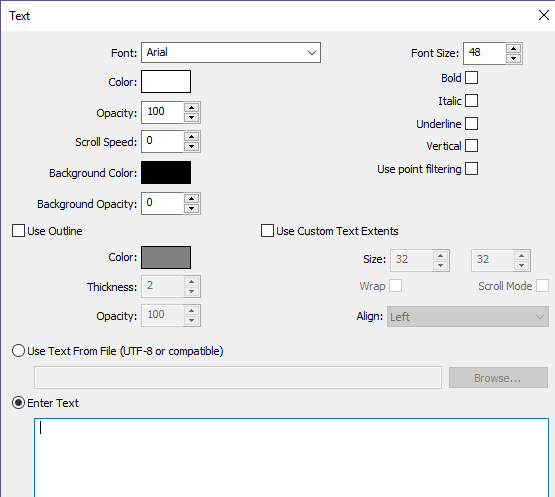Check Use Custom Text Extents

click(267, 230)
